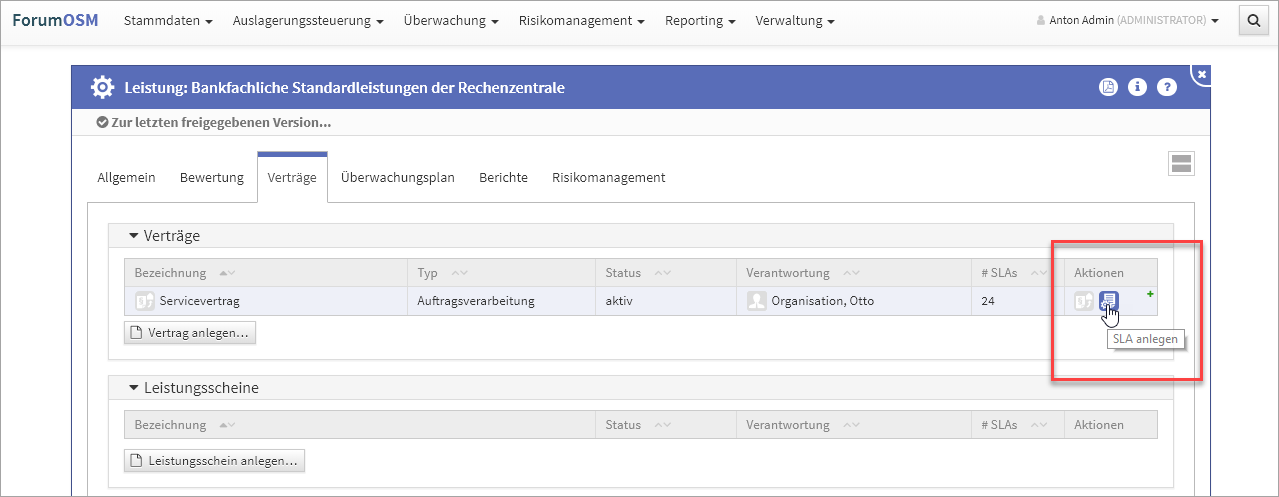
Task: Export the Leistung as PDF
Action: (1108, 88)
